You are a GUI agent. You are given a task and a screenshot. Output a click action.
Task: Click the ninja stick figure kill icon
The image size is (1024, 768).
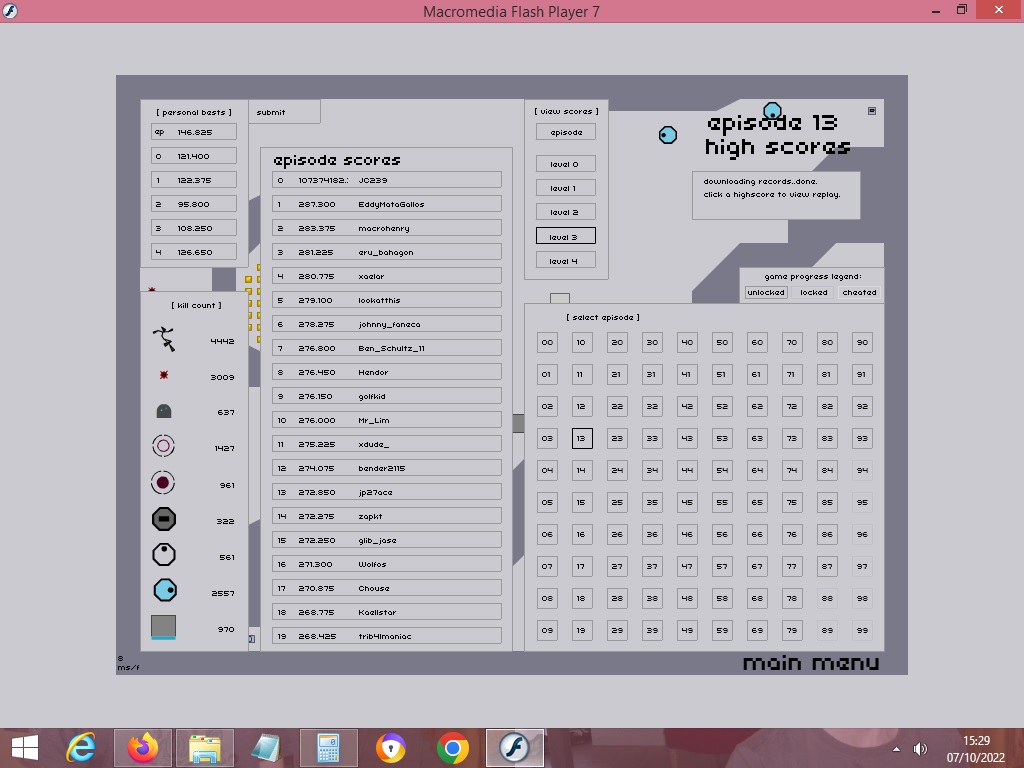click(x=164, y=340)
